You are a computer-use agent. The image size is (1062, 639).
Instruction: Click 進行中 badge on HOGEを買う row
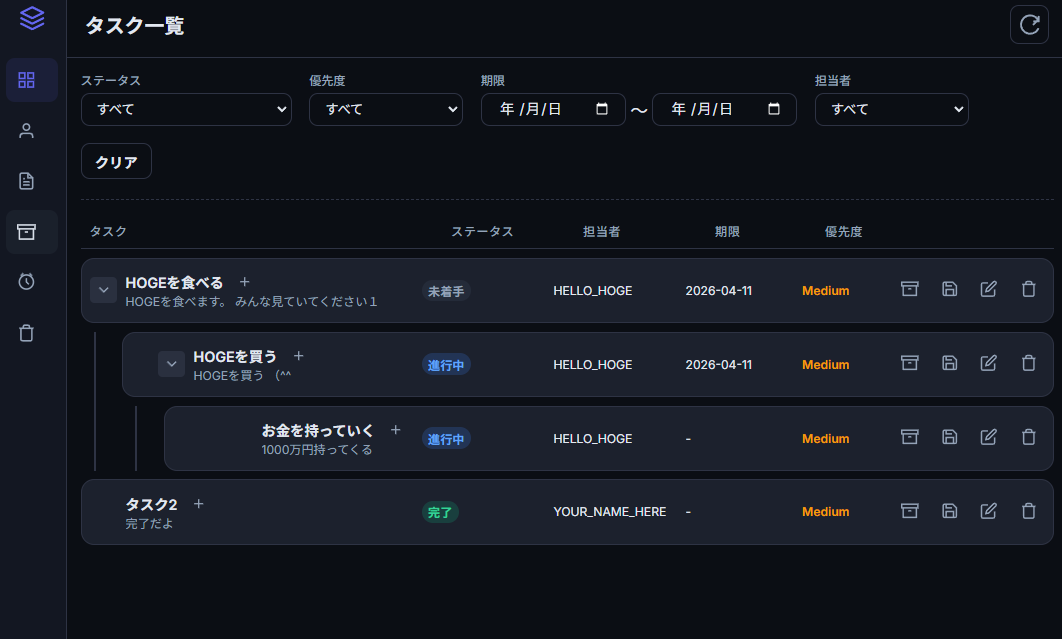pos(446,365)
